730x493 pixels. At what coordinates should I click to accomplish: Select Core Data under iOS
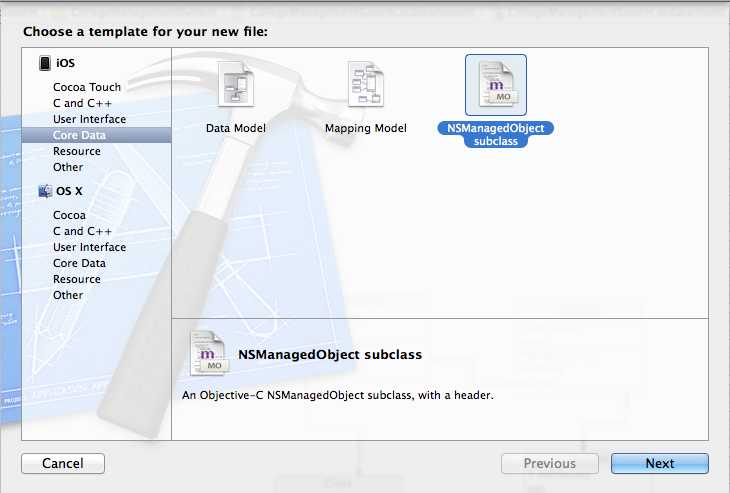coord(96,135)
